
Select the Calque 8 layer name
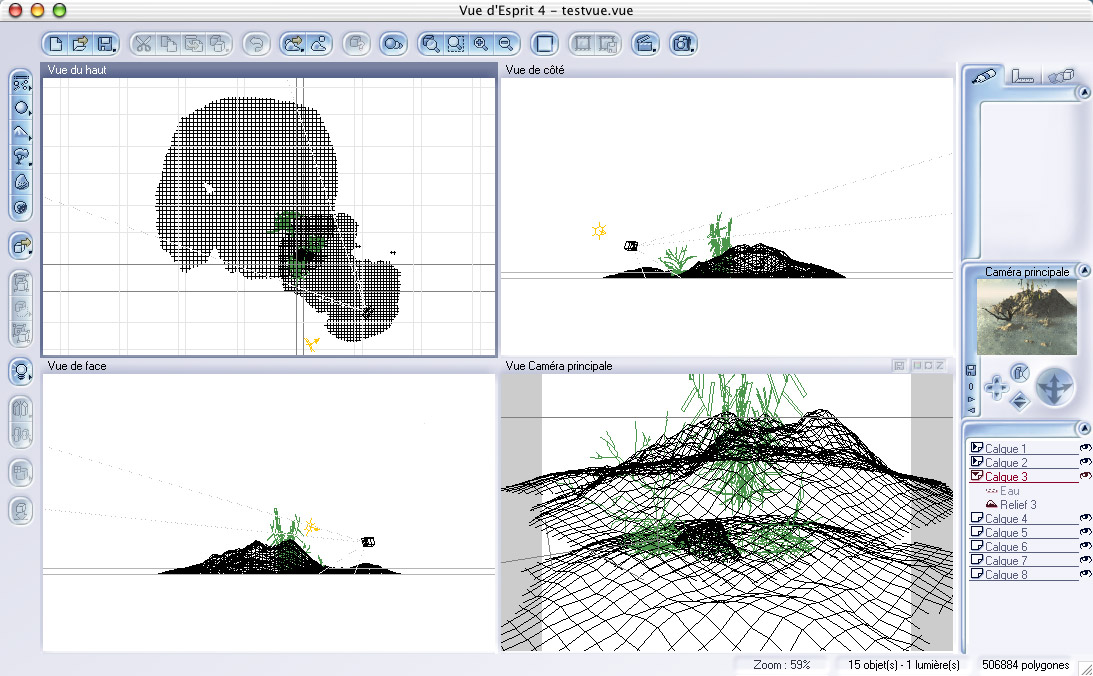point(1006,574)
